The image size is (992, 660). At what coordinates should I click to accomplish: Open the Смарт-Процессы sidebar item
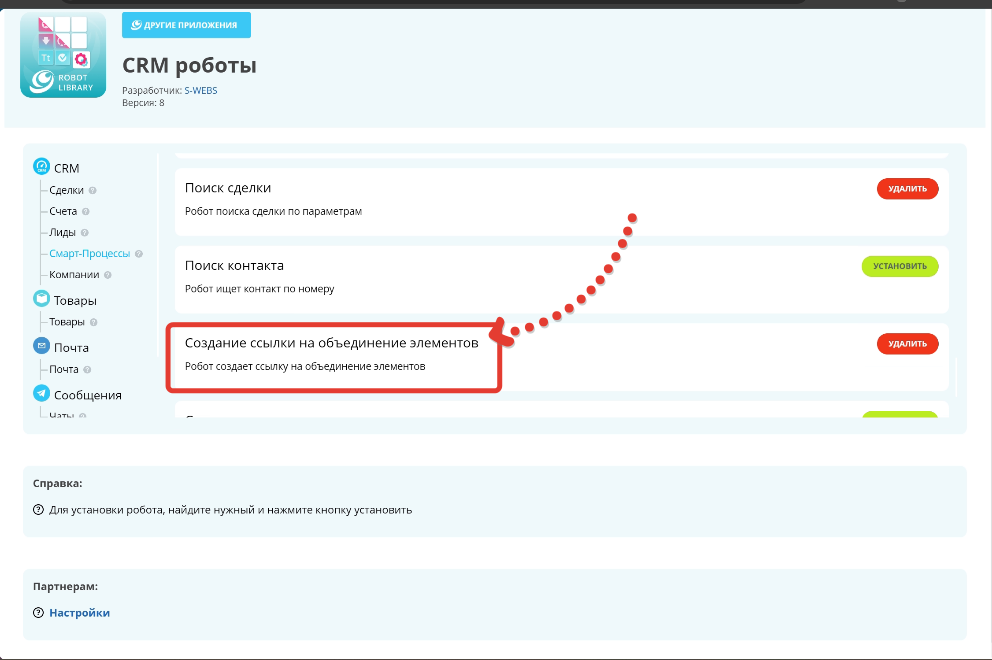(90, 254)
